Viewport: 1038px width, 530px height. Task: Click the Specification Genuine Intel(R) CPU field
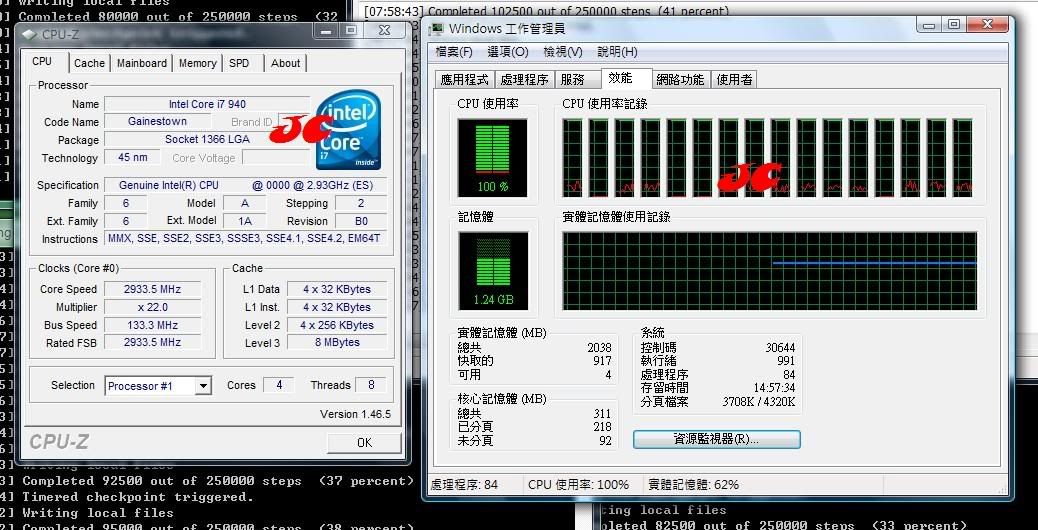246,185
